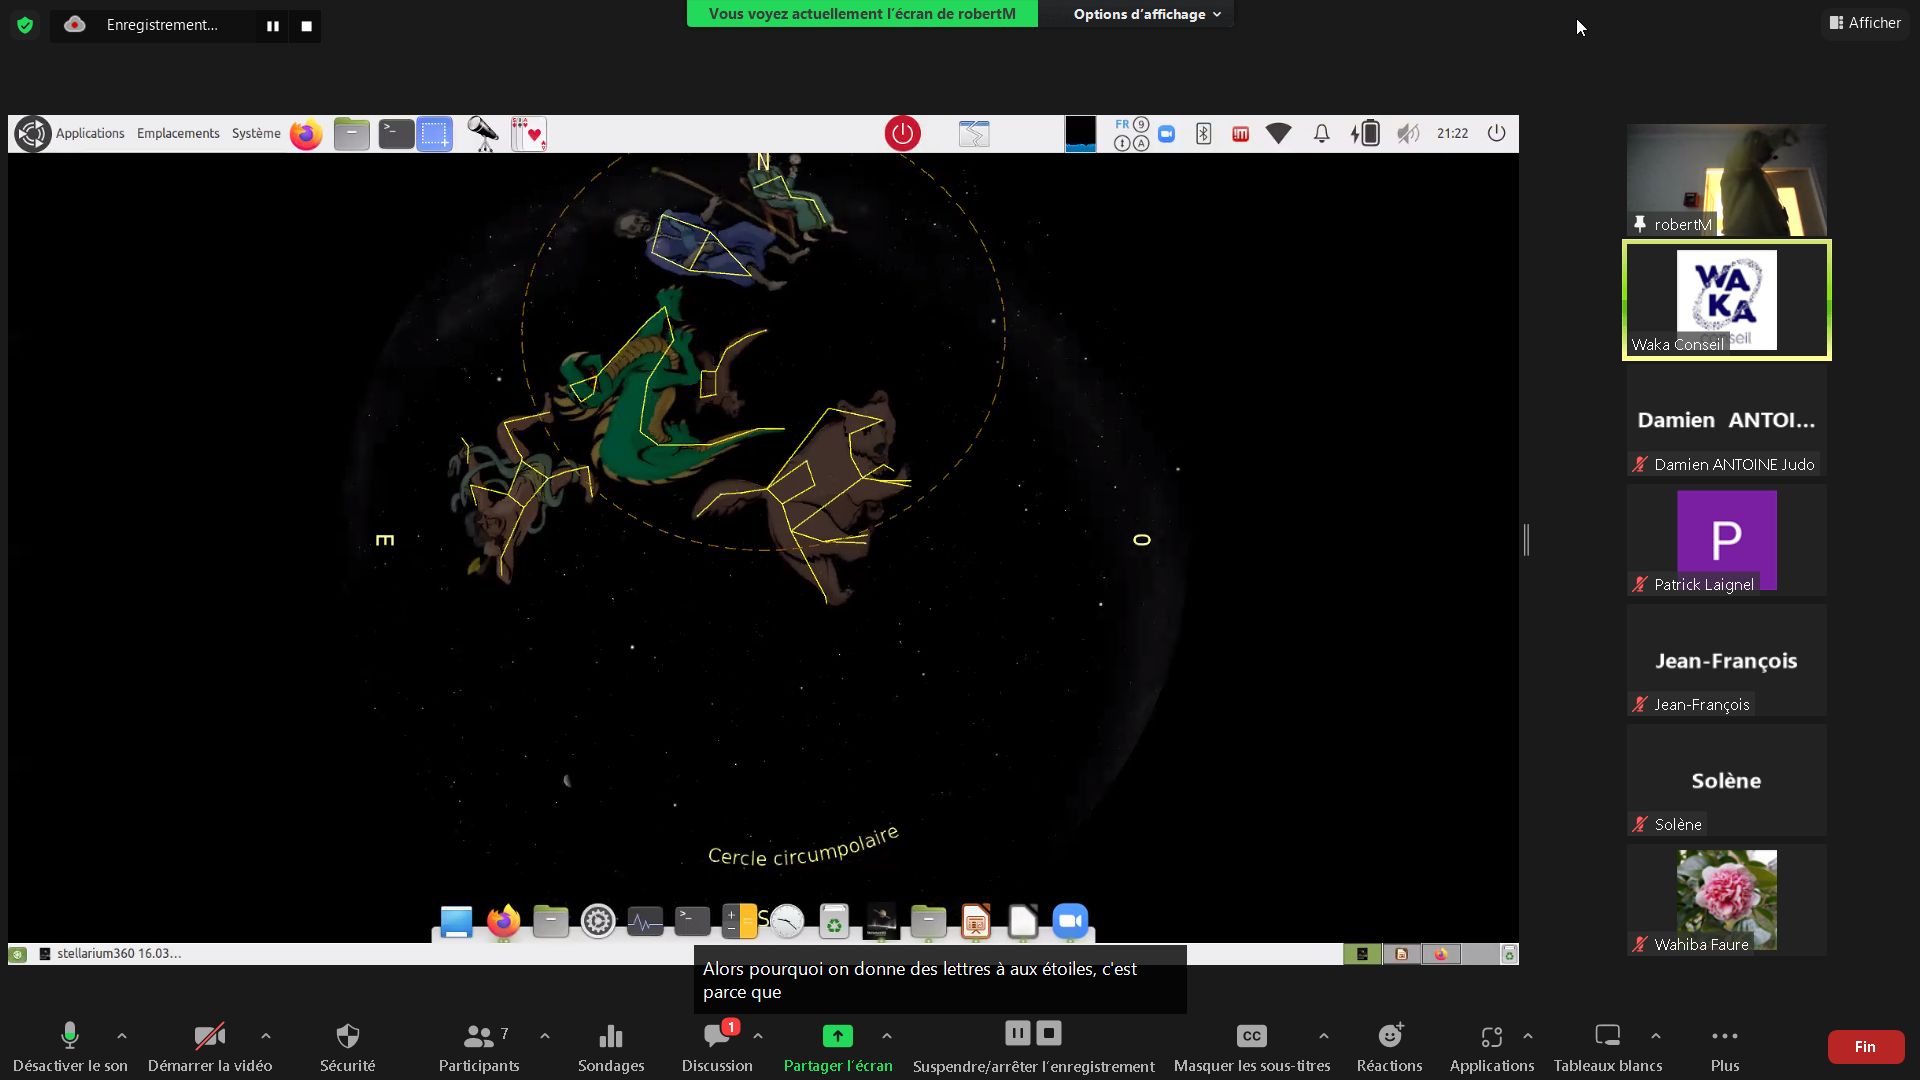Click the Afficher view button
1920x1080 pixels.
tap(1865, 22)
